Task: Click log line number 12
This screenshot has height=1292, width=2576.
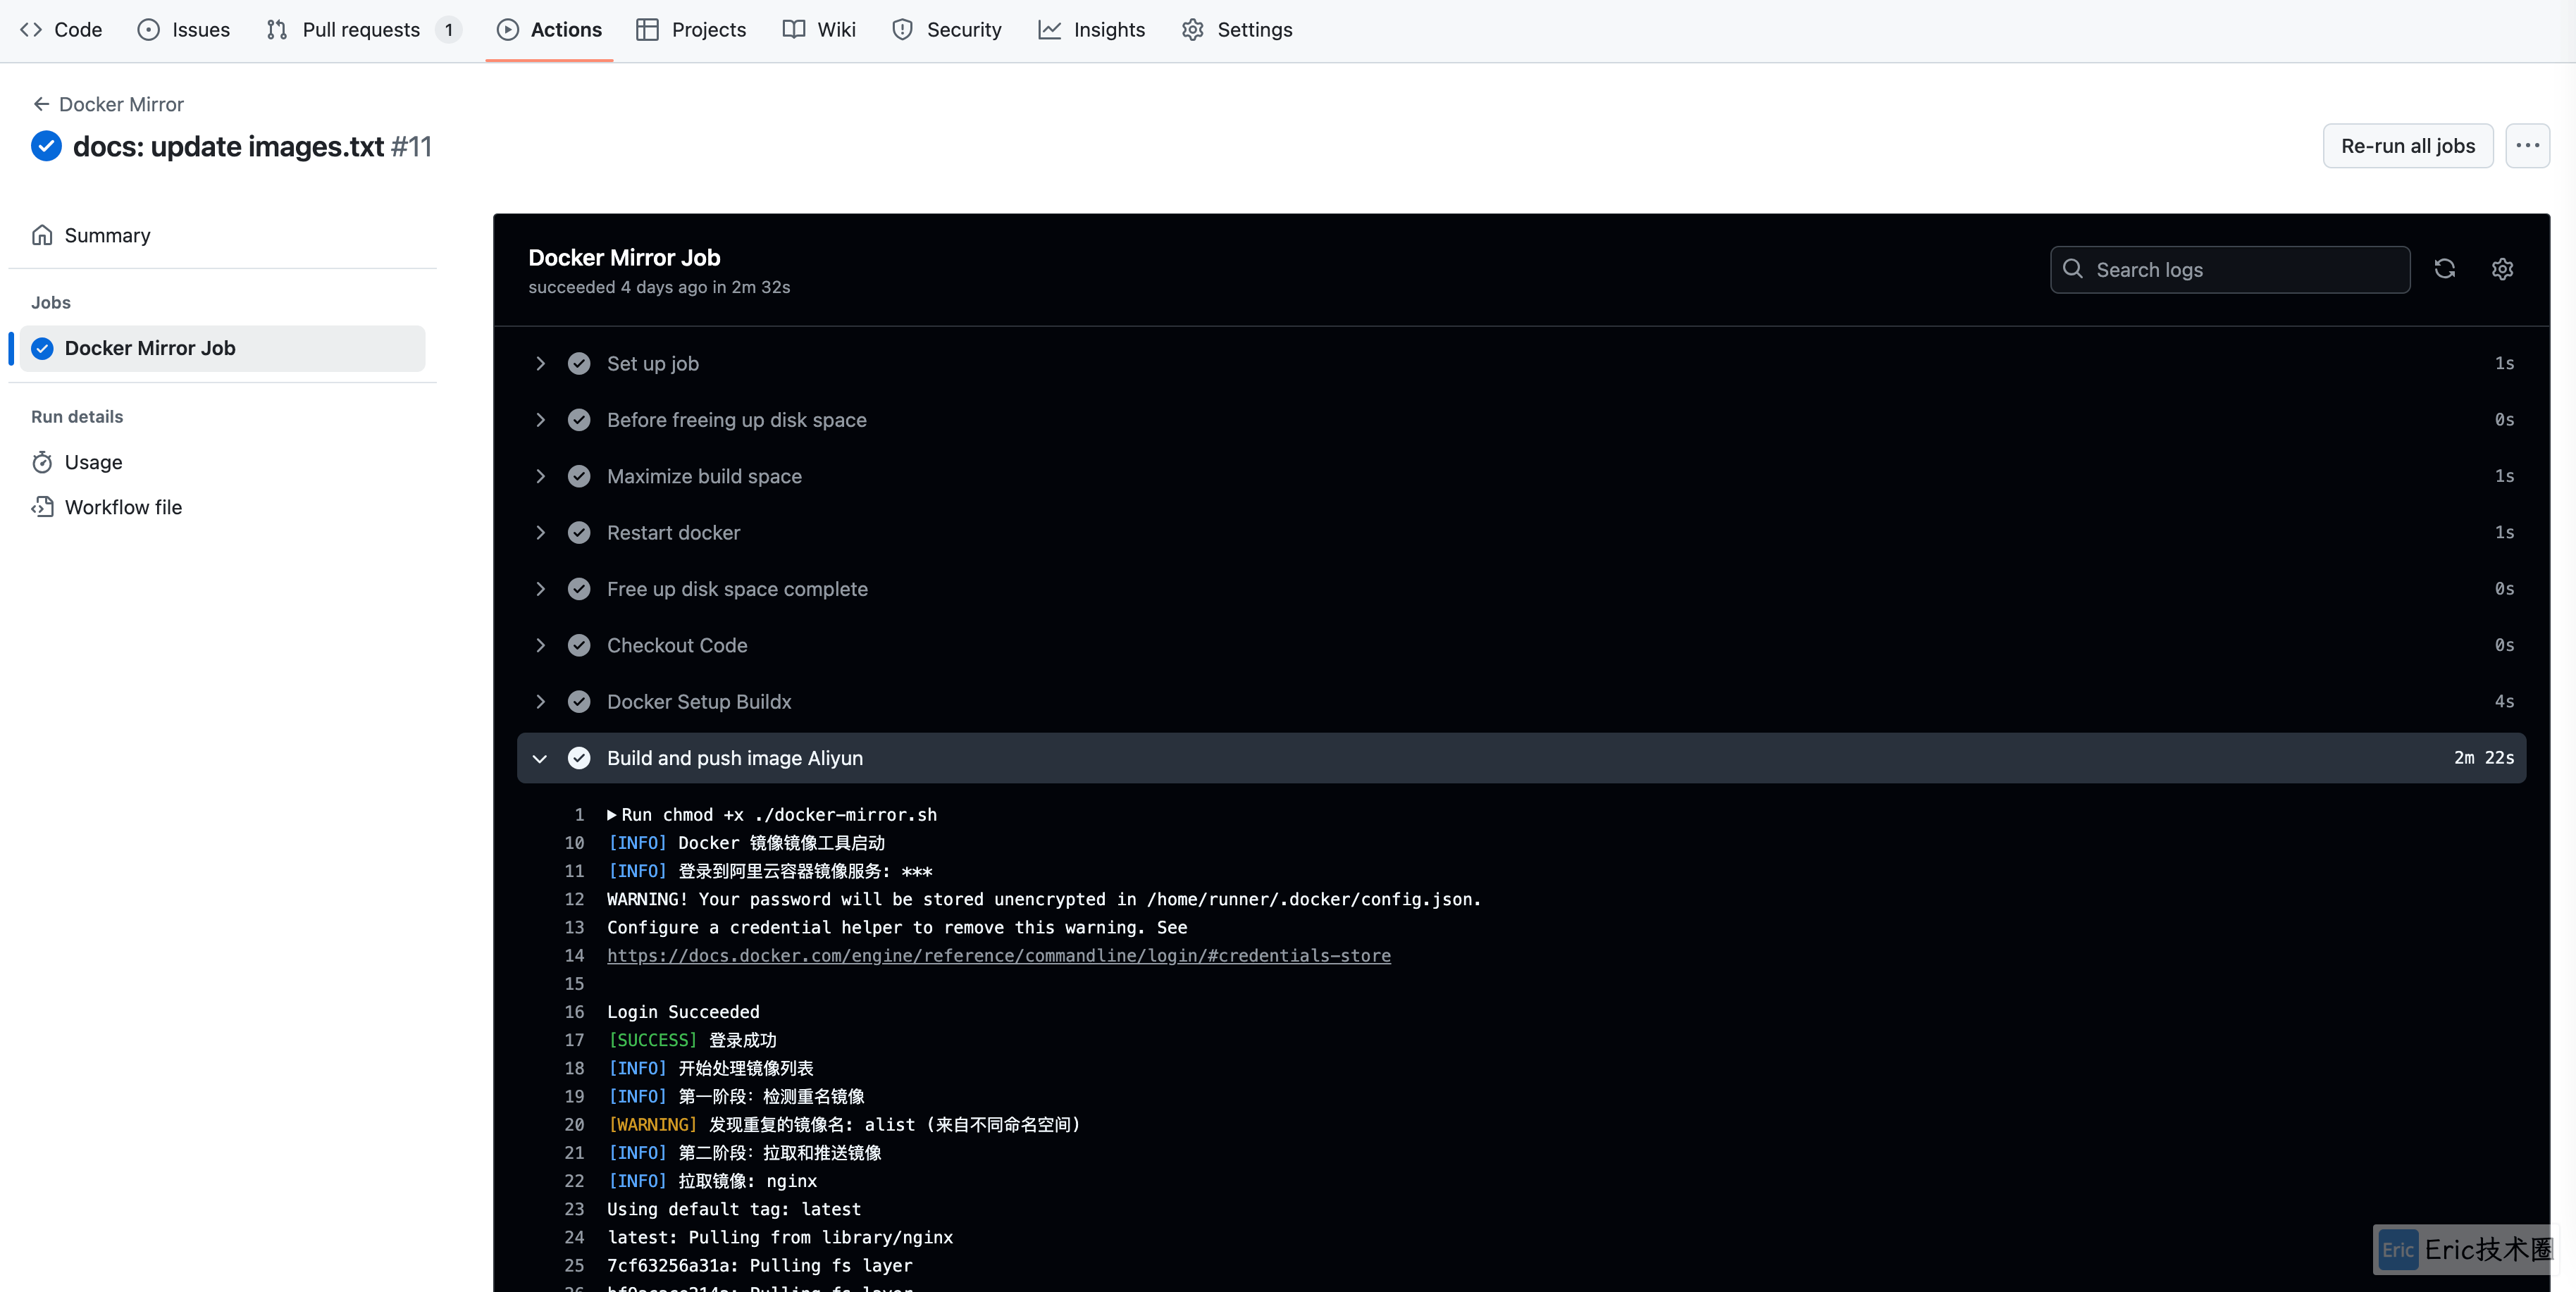Action: [574, 899]
